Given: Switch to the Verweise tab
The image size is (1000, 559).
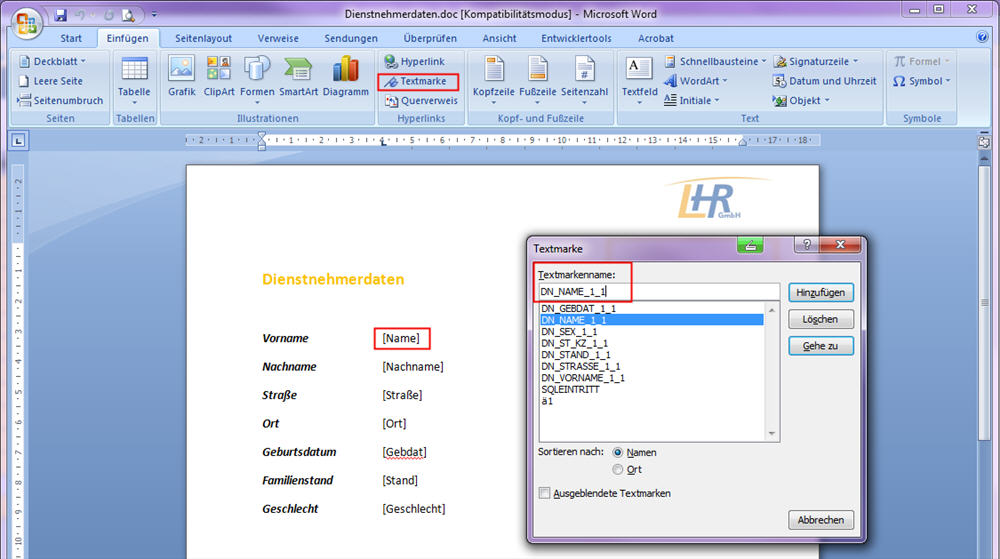Looking at the screenshot, I should (278, 38).
